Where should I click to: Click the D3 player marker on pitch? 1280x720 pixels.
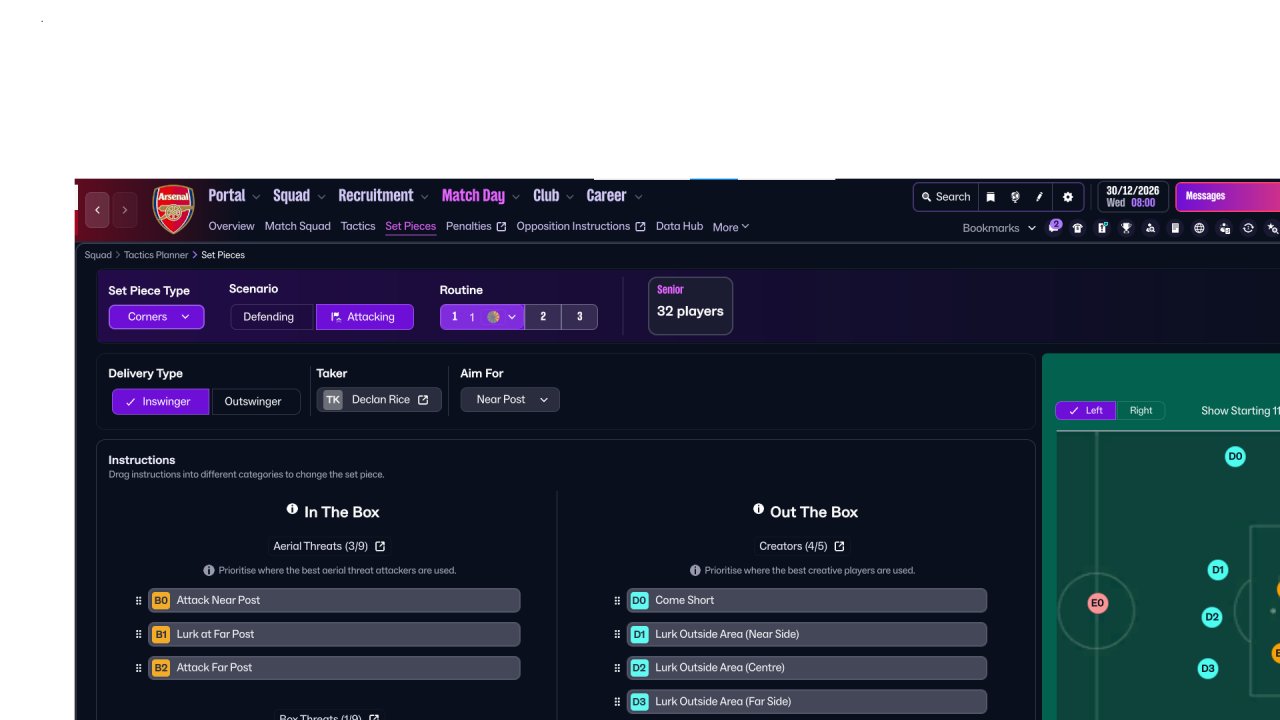(1207, 668)
